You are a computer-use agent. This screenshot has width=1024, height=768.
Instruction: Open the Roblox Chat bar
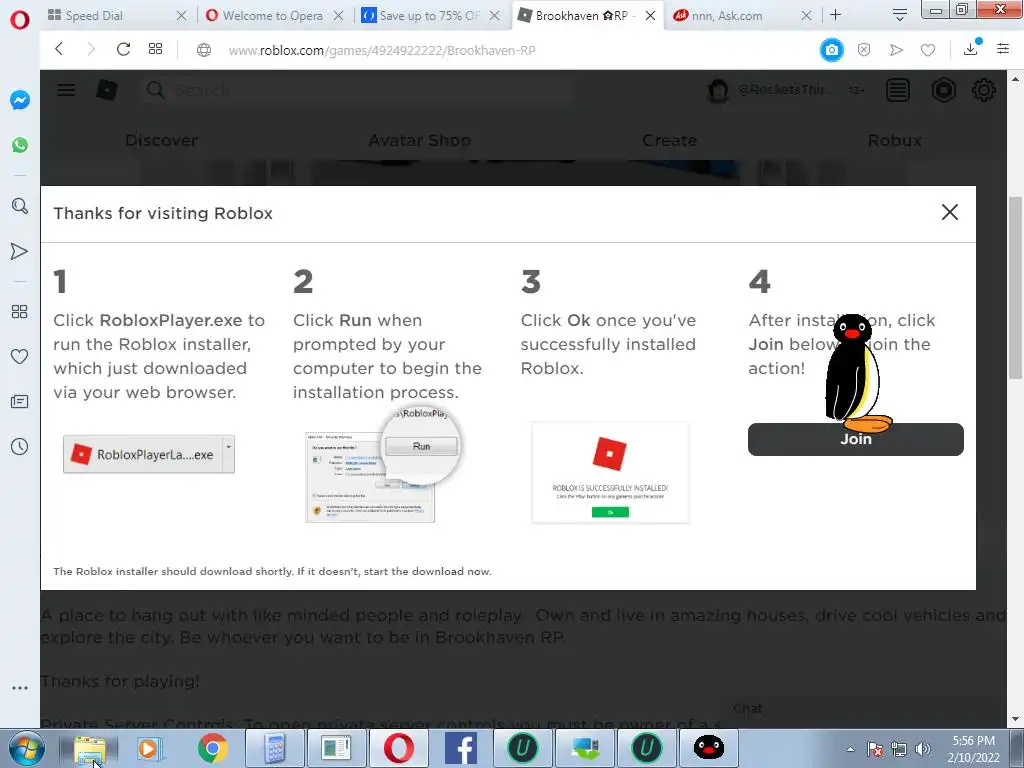tap(863, 709)
